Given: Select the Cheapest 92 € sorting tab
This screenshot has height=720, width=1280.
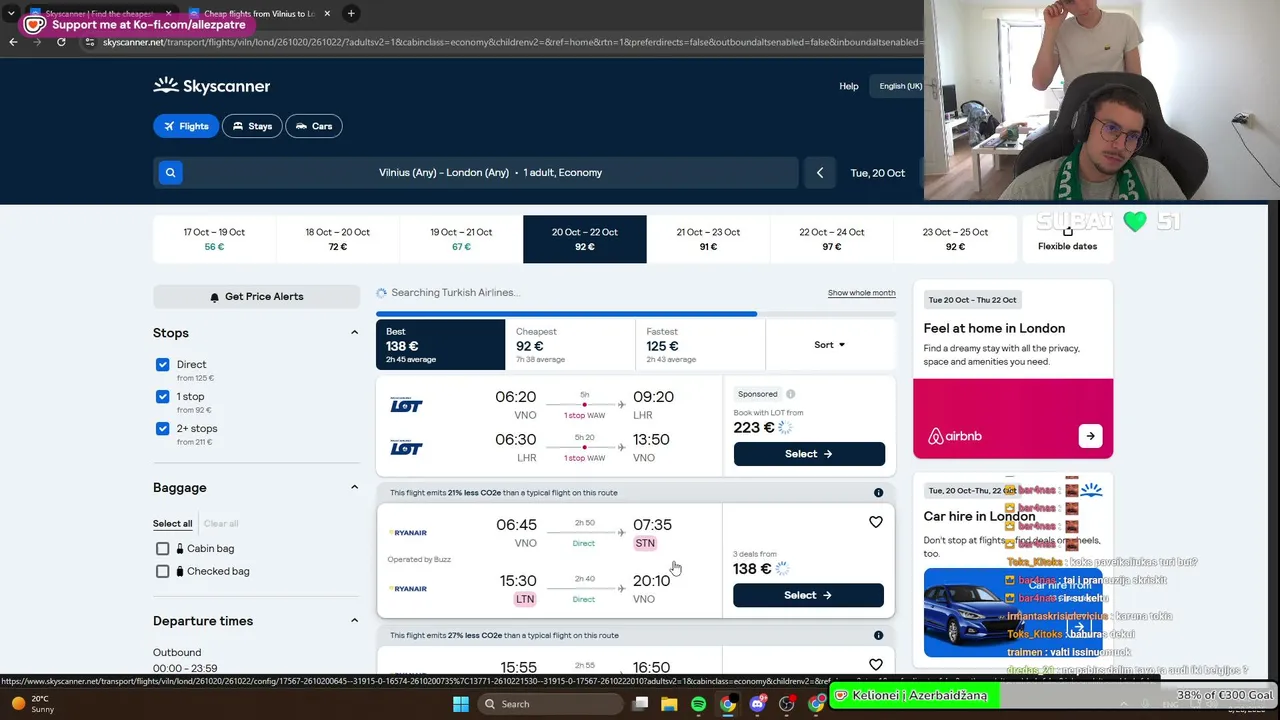Looking at the screenshot, I should tap(570, 345).
